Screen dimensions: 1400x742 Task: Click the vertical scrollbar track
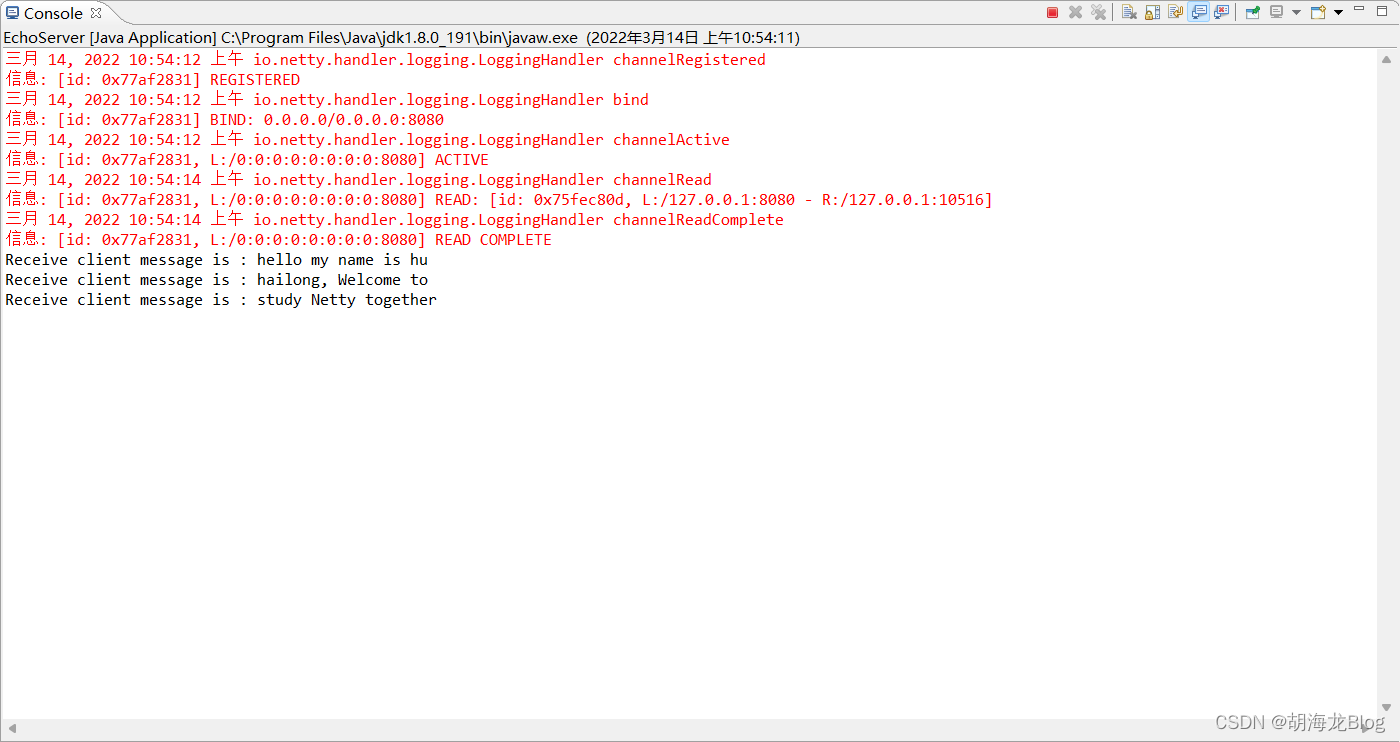tap(1386, 383)
